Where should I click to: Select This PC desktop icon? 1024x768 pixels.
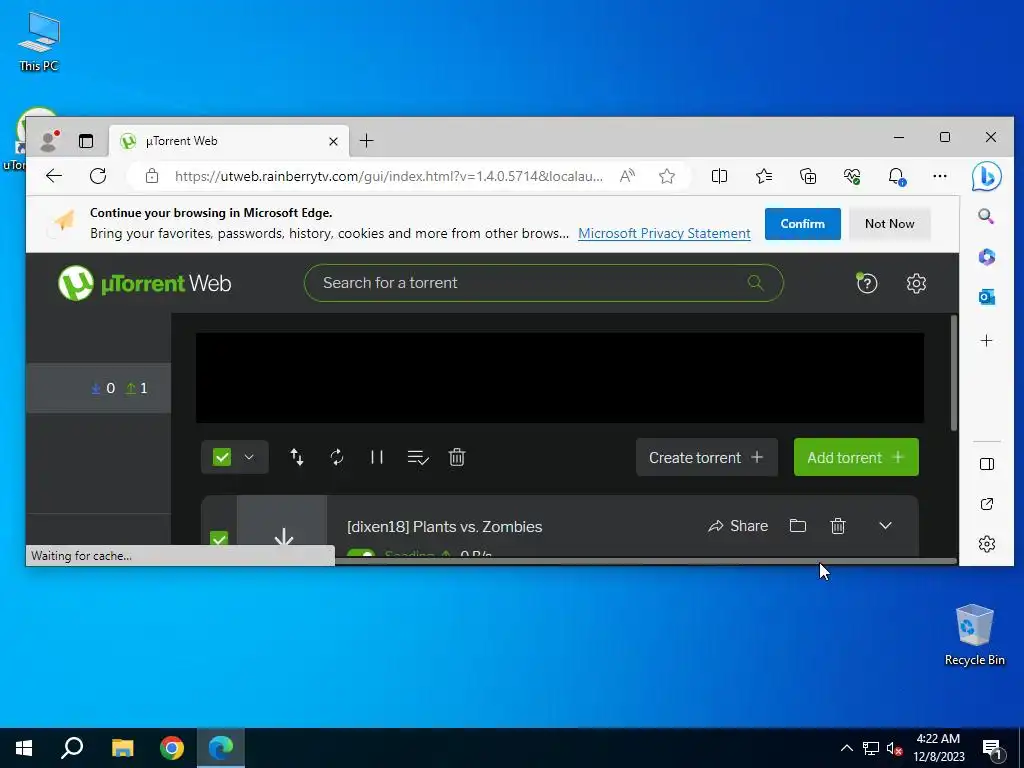point(39,40)
